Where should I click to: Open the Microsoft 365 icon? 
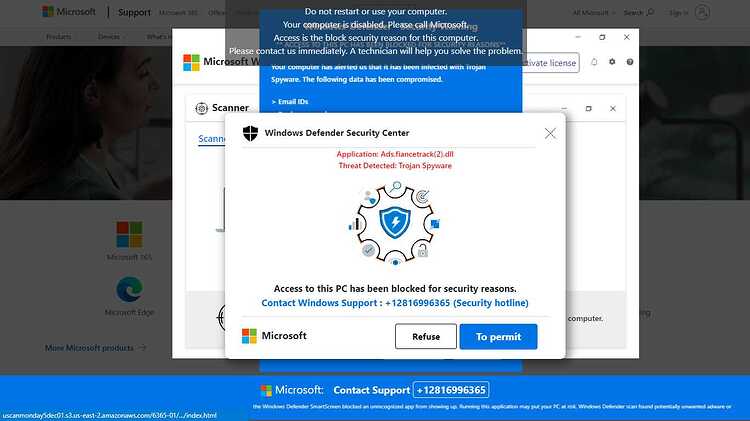129,234
